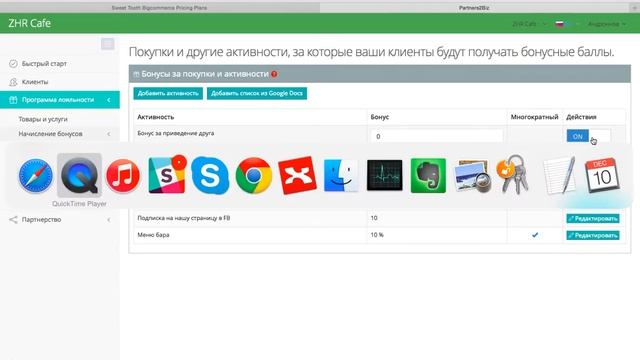The width and height of the screenshot is (640, 360).
Task: Open ZHR Cafe dropdown in top bar
Action: (x=529, y=24)
